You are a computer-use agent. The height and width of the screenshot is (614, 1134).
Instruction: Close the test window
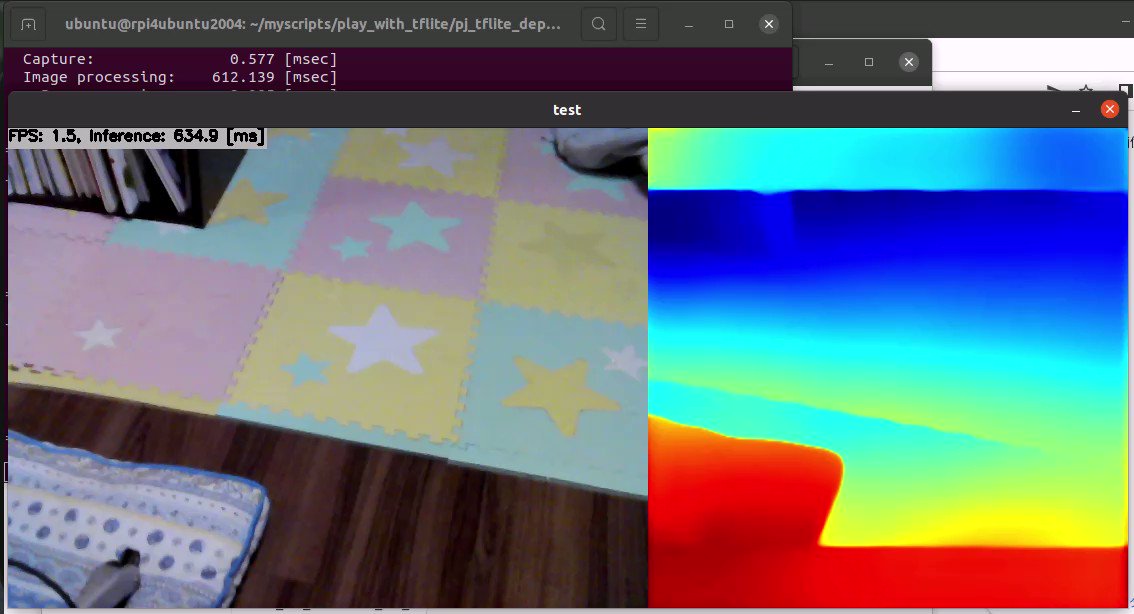coord(1109,109)
